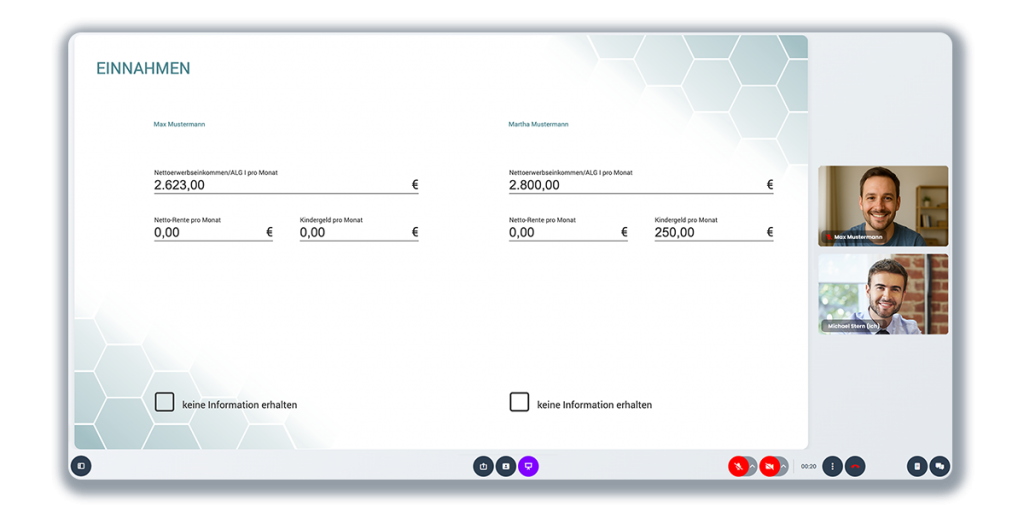Click Max's Nettoerwerbseinkommen field 2.623,00
This screenshot has width=1024, height=512.
tap(280, 185)
